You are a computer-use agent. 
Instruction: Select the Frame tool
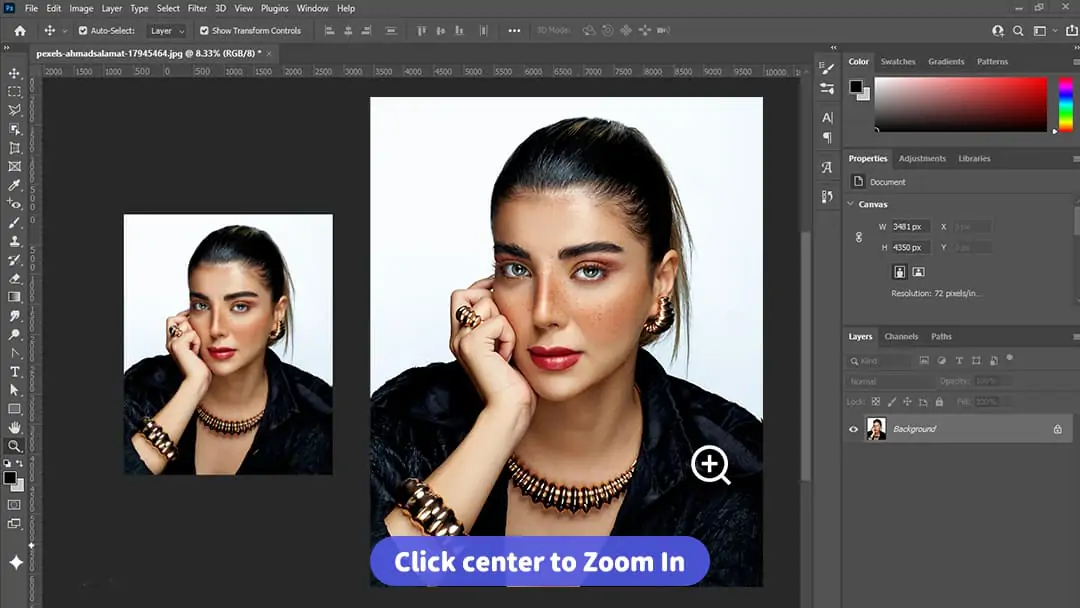(14, 167)
